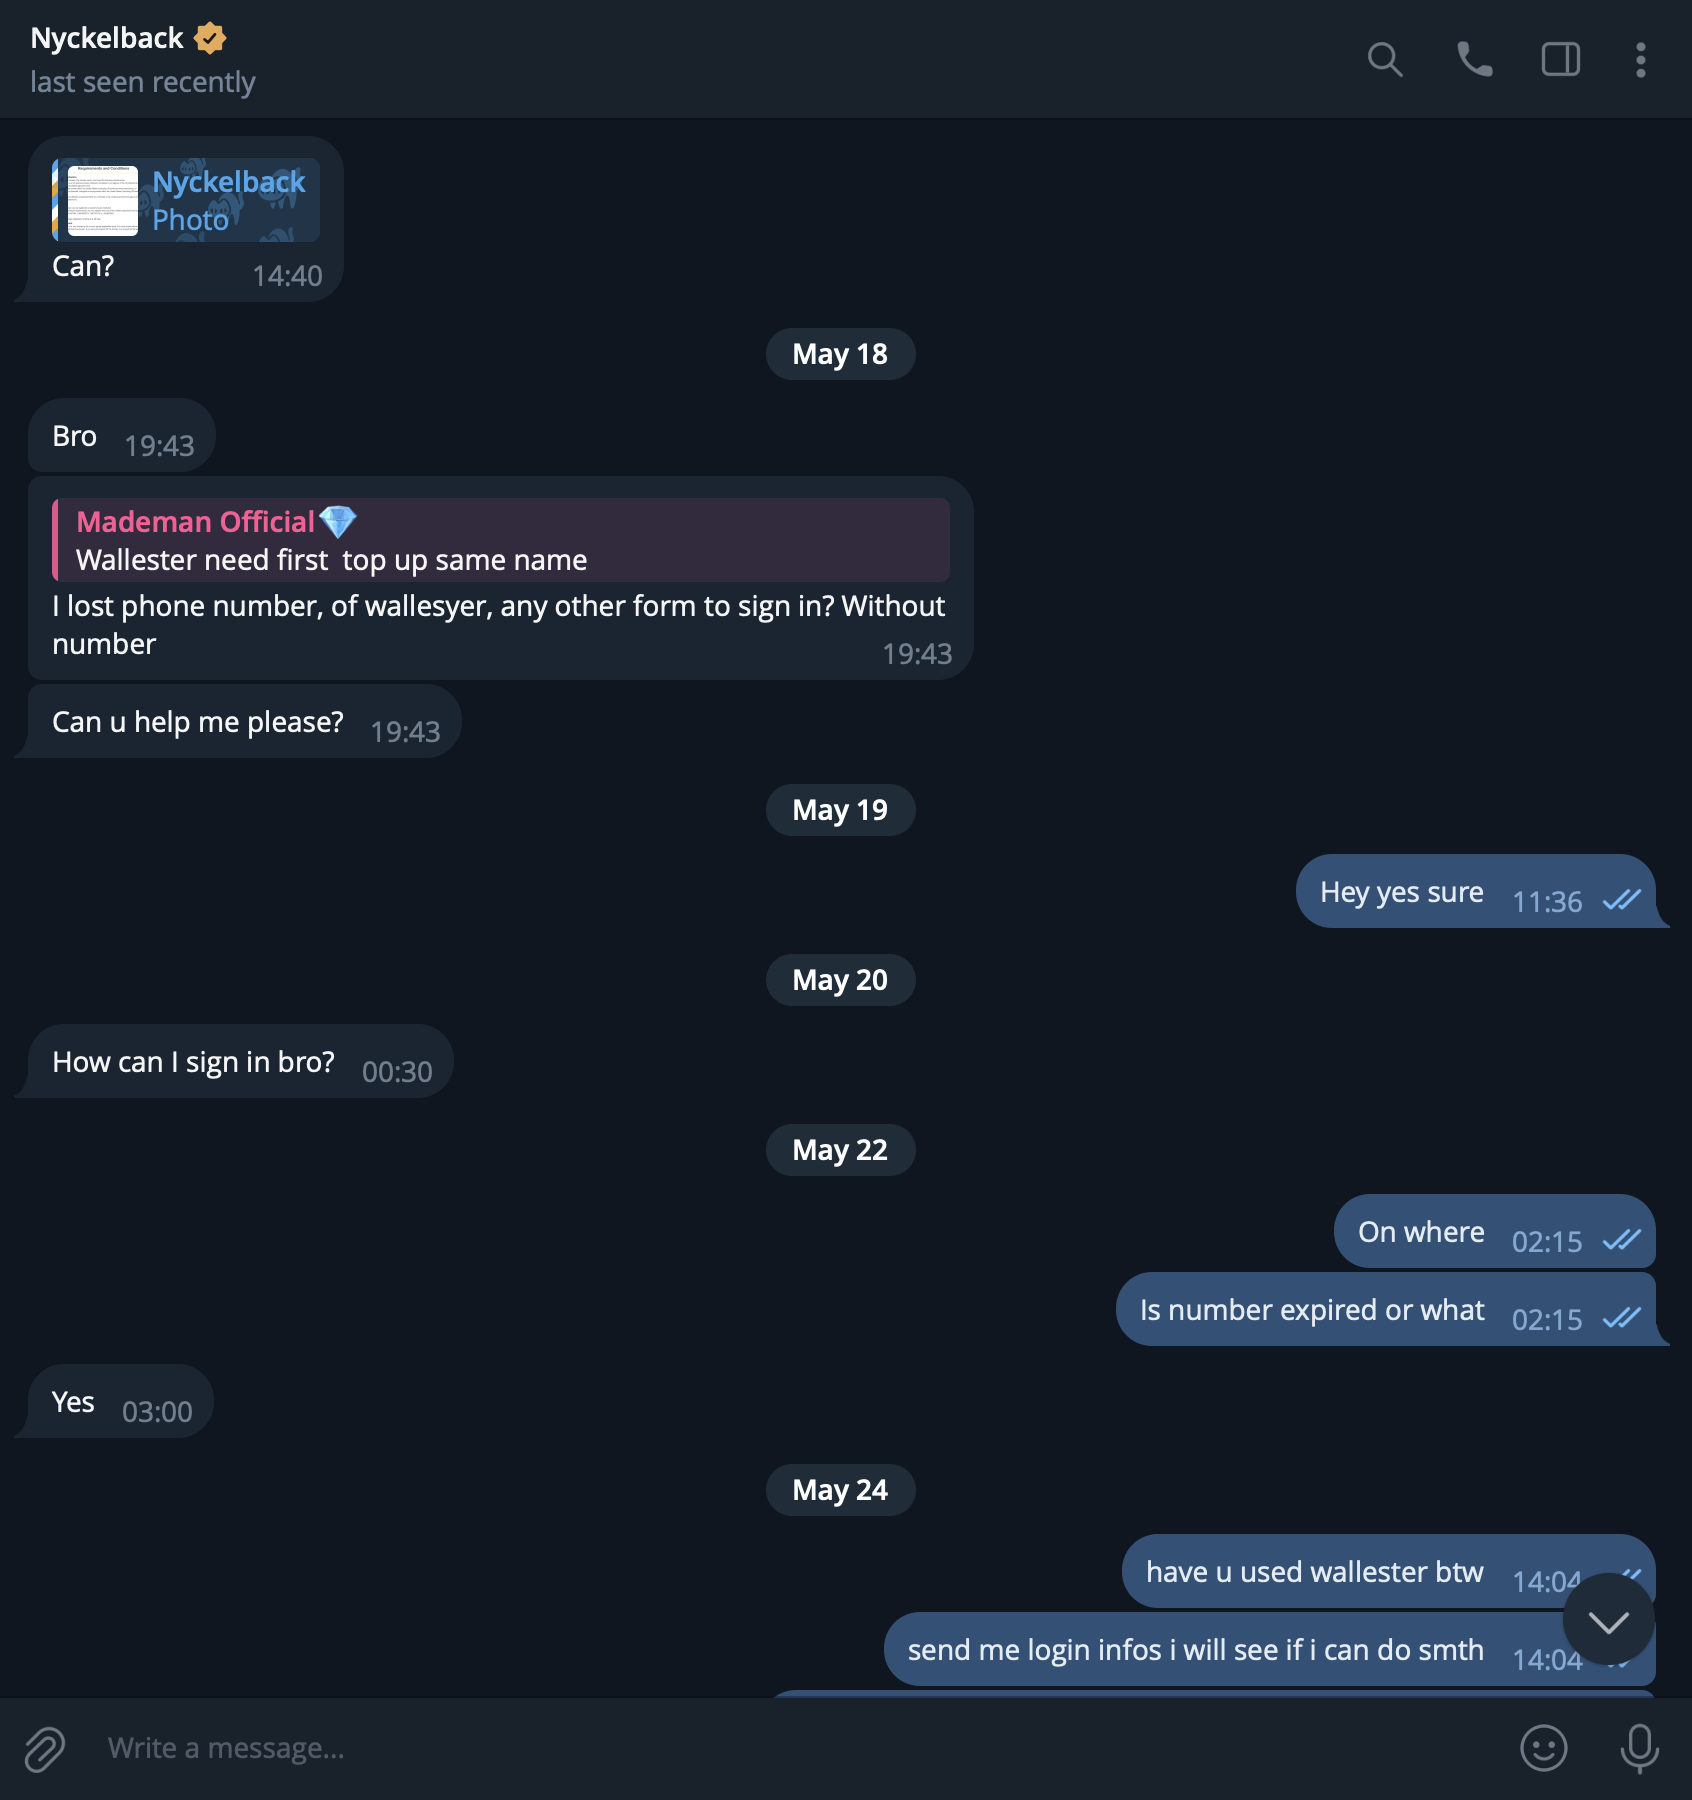Open the replied Nyckelback Photo thumbnail
The height and width of the screenshot is (1800, 1692).
pos(102,200)
